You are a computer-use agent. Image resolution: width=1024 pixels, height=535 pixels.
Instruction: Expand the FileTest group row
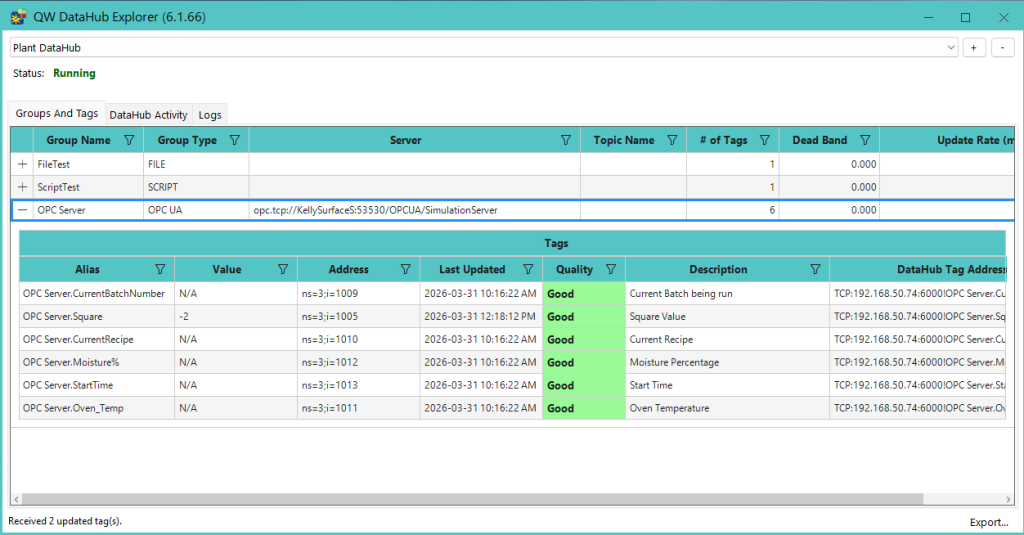point(22,164)
